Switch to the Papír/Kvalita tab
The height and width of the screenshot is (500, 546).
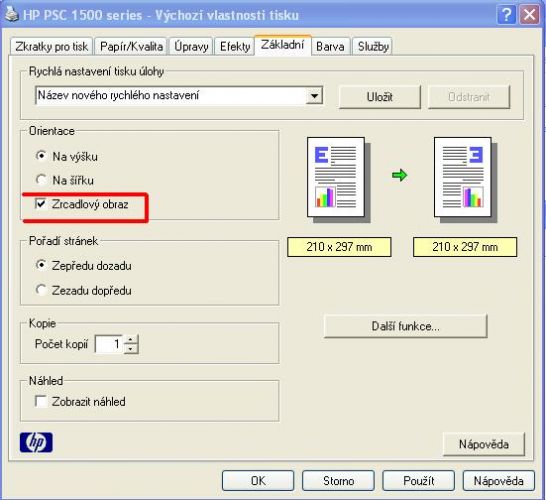(131, 46)
